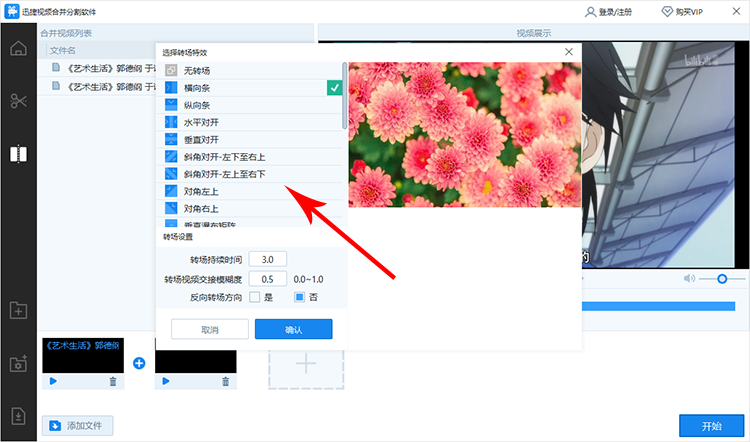Click green checkmark on 横向条 row
750x442 pixels.
(334, 88)
